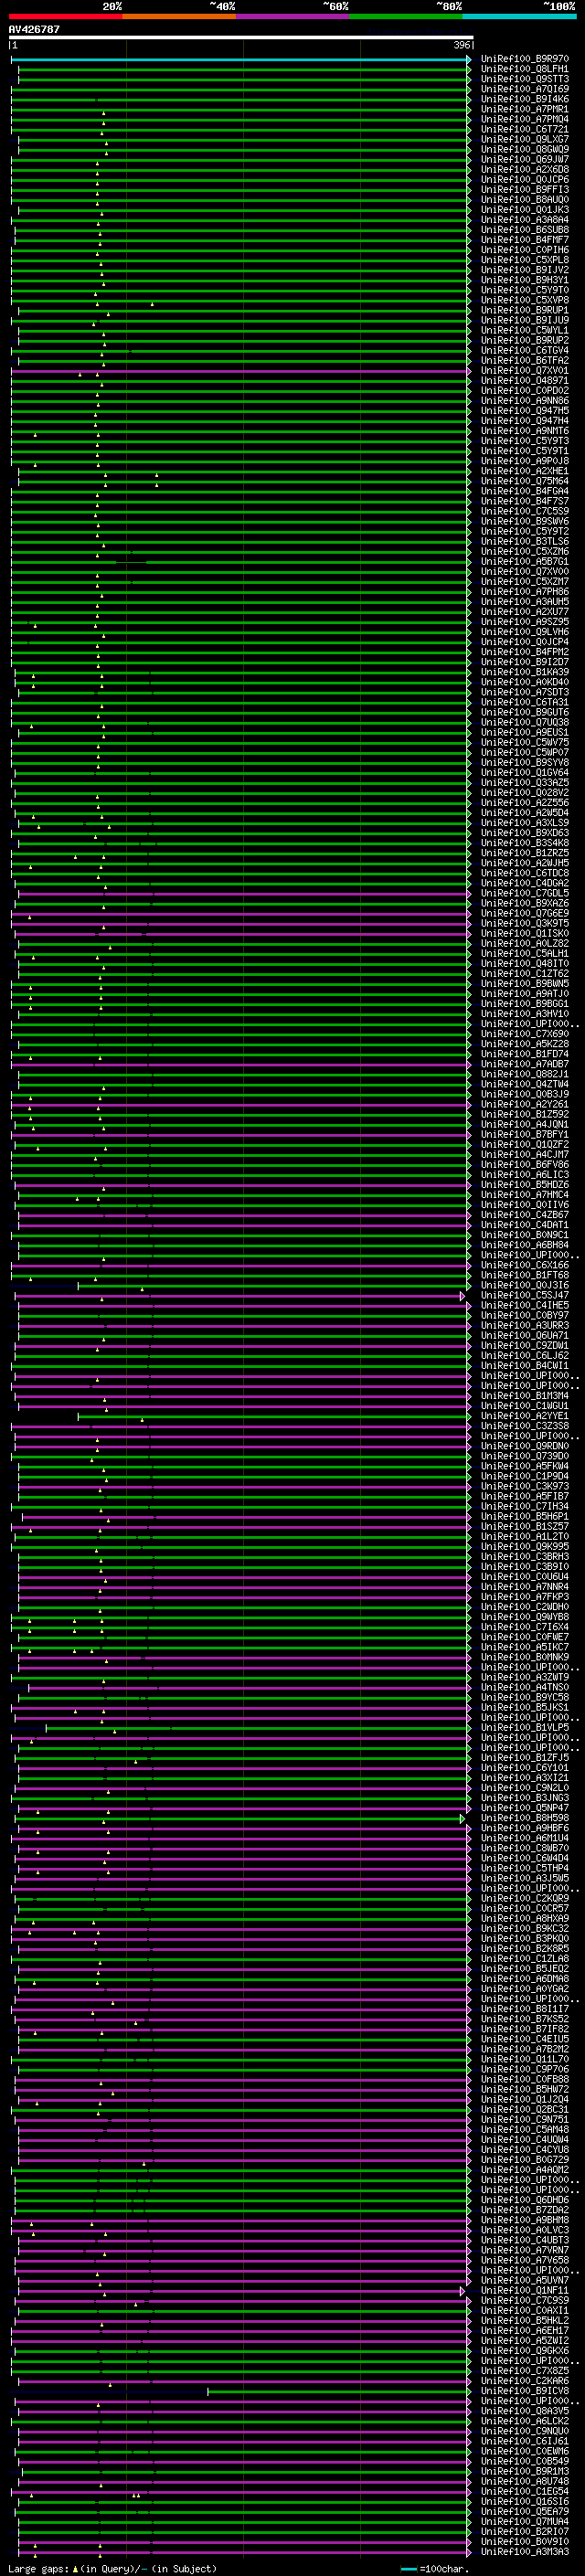Open hit UniRef100_C5SJ47

pyautogui.click(x=524, y=1295)
